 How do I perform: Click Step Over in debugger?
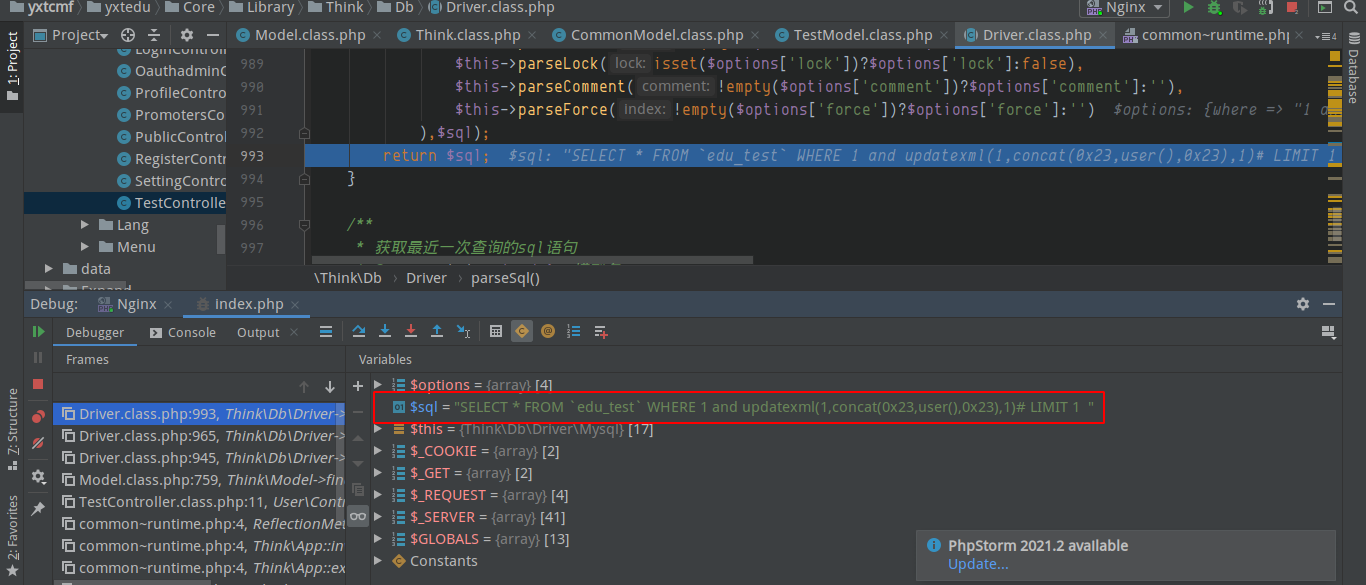359,331
